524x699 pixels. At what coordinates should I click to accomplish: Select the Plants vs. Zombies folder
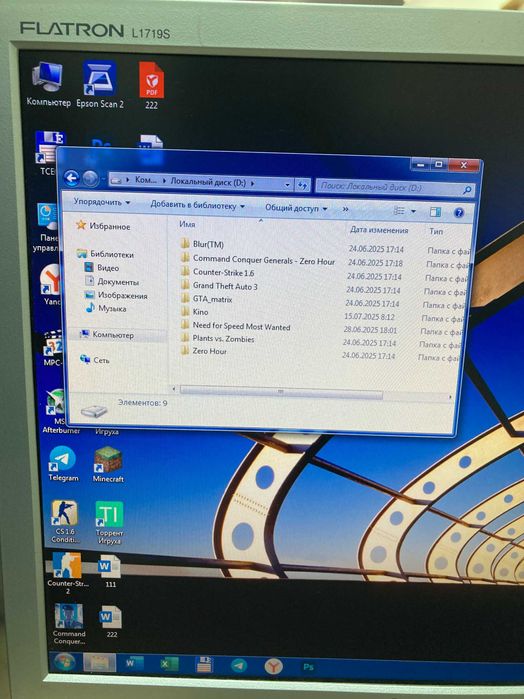217,338
